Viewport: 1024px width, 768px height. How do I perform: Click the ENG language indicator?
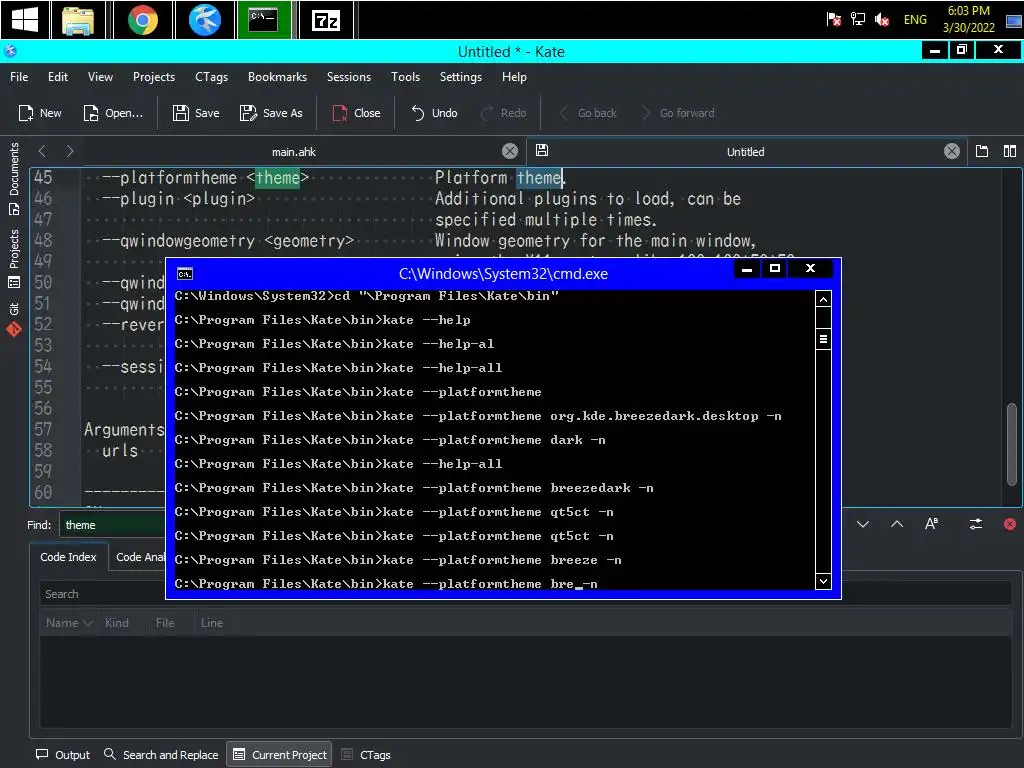[x=915, y=20]
